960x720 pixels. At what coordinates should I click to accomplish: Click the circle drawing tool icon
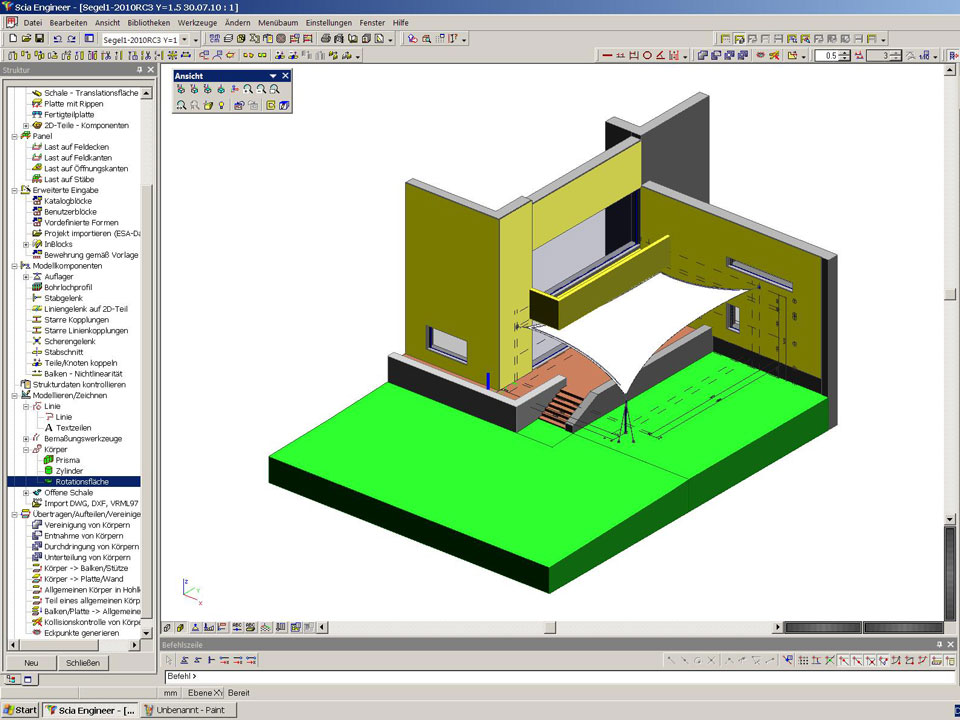coord(647,56)
